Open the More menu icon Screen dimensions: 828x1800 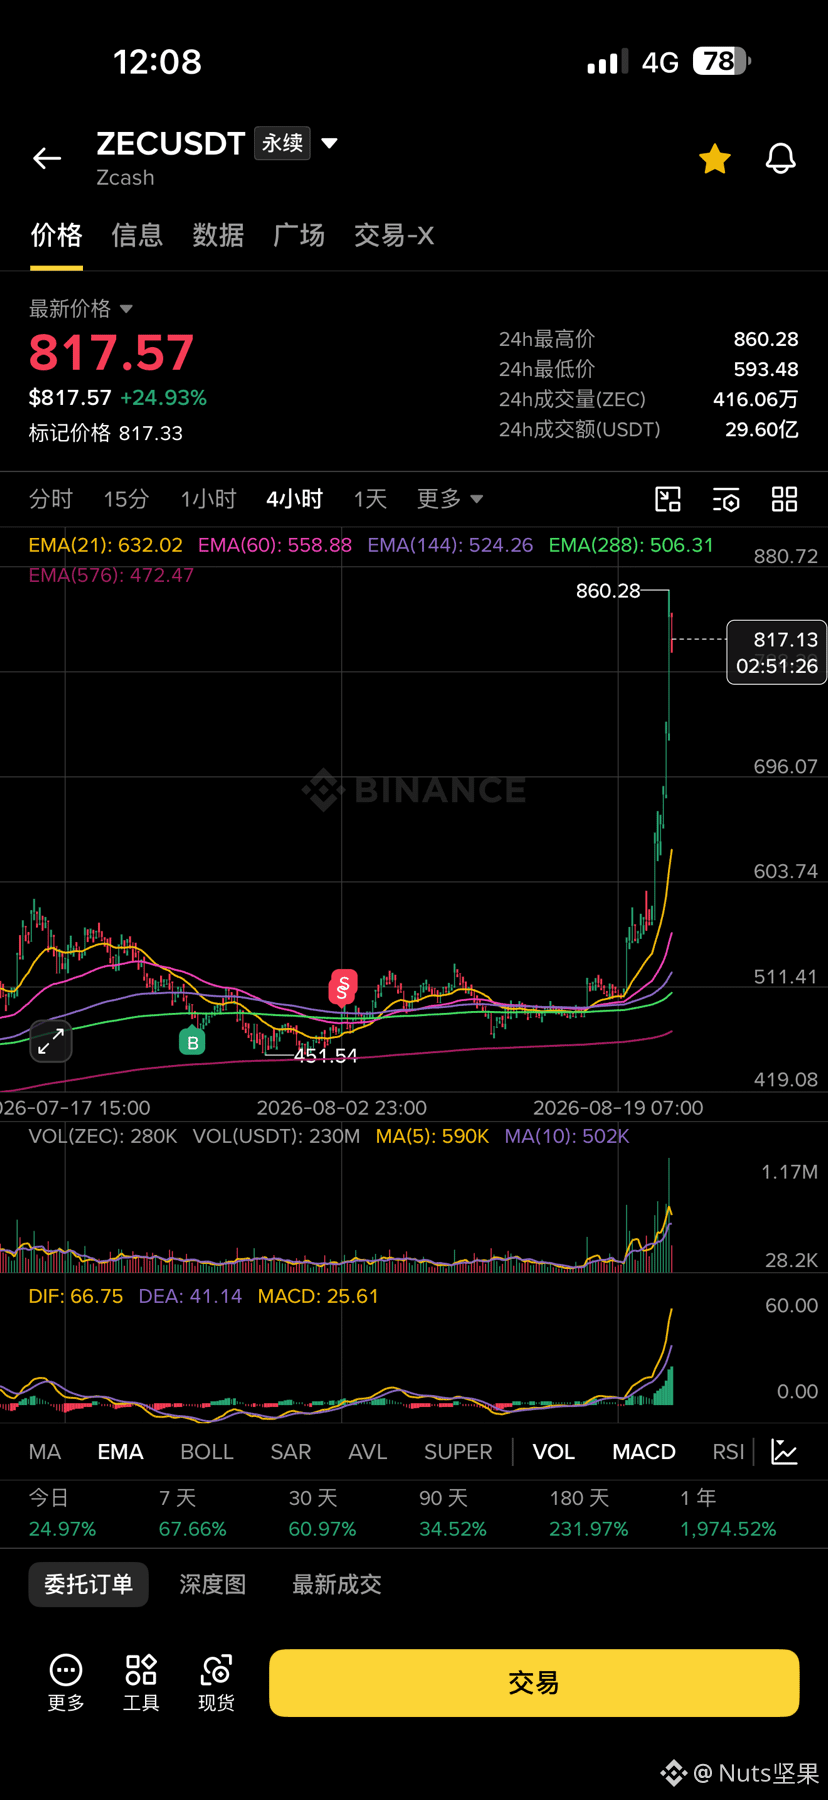pos(66,1683)
